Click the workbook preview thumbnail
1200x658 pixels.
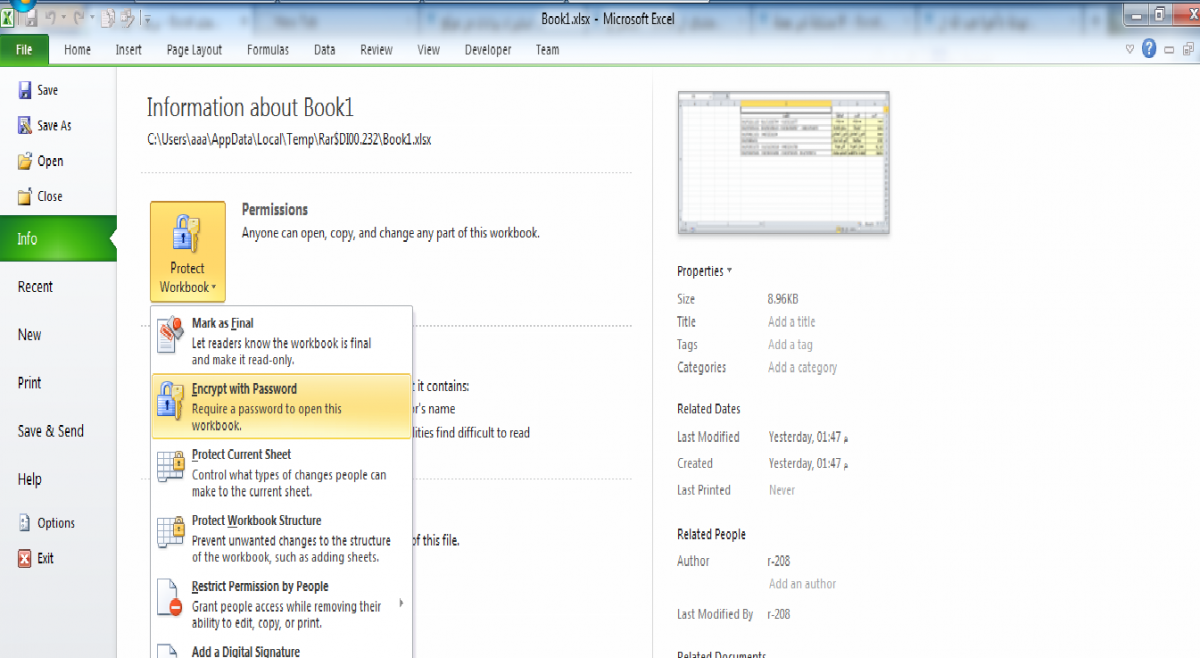pos(783,163)
